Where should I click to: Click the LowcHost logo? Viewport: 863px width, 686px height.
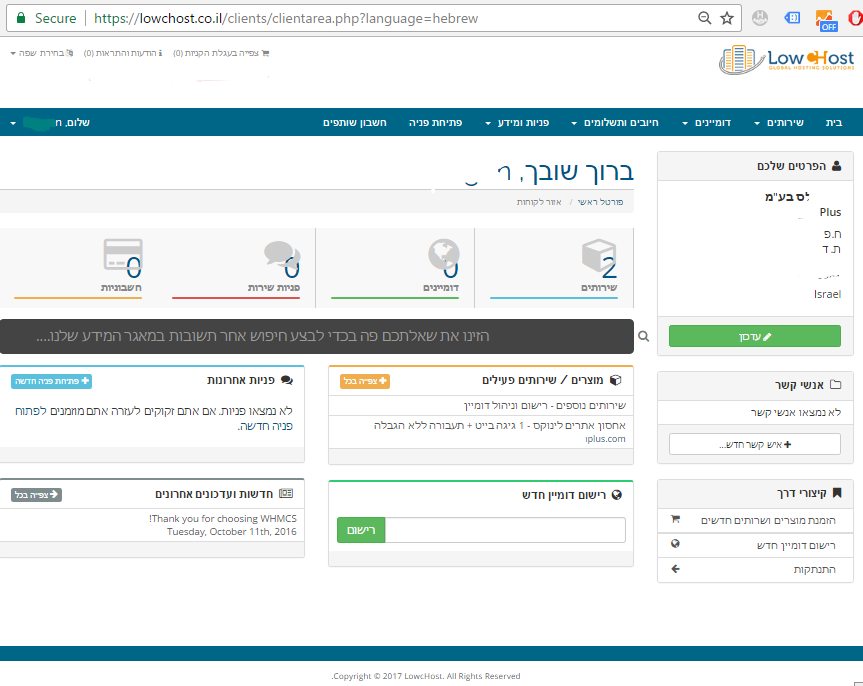click(785, 62)
